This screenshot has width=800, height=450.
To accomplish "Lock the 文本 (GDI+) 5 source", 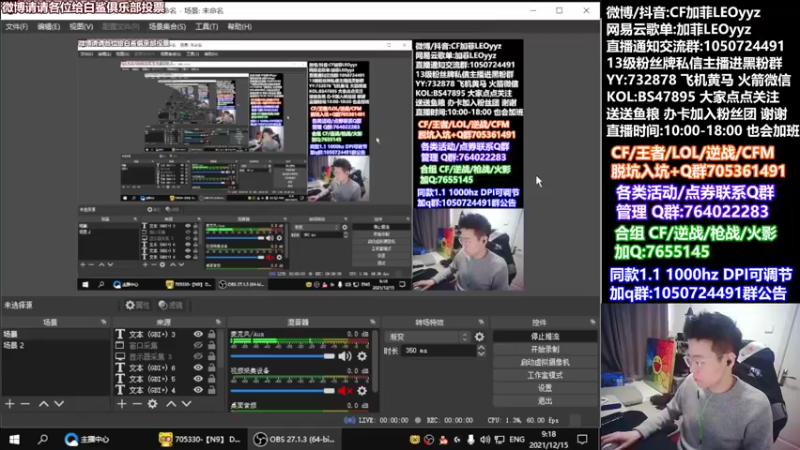I will 211,379.
